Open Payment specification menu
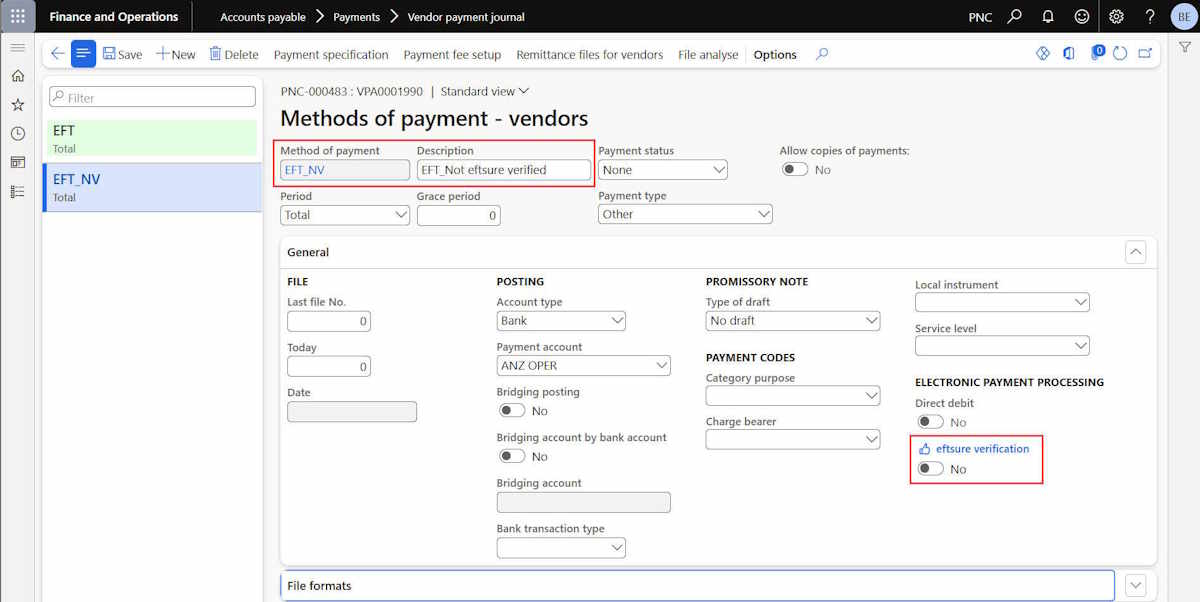Viewport: 1200px width, 602px height. click(331, 55)
